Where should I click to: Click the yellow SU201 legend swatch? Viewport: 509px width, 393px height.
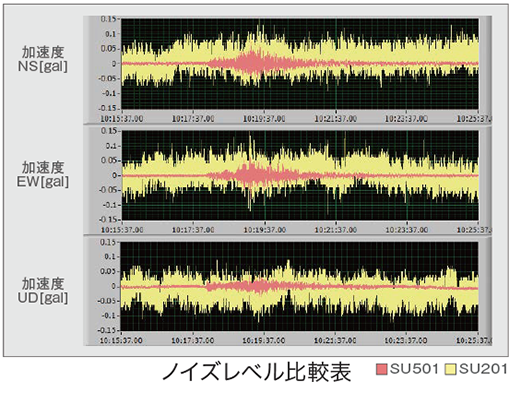point(450,369)
